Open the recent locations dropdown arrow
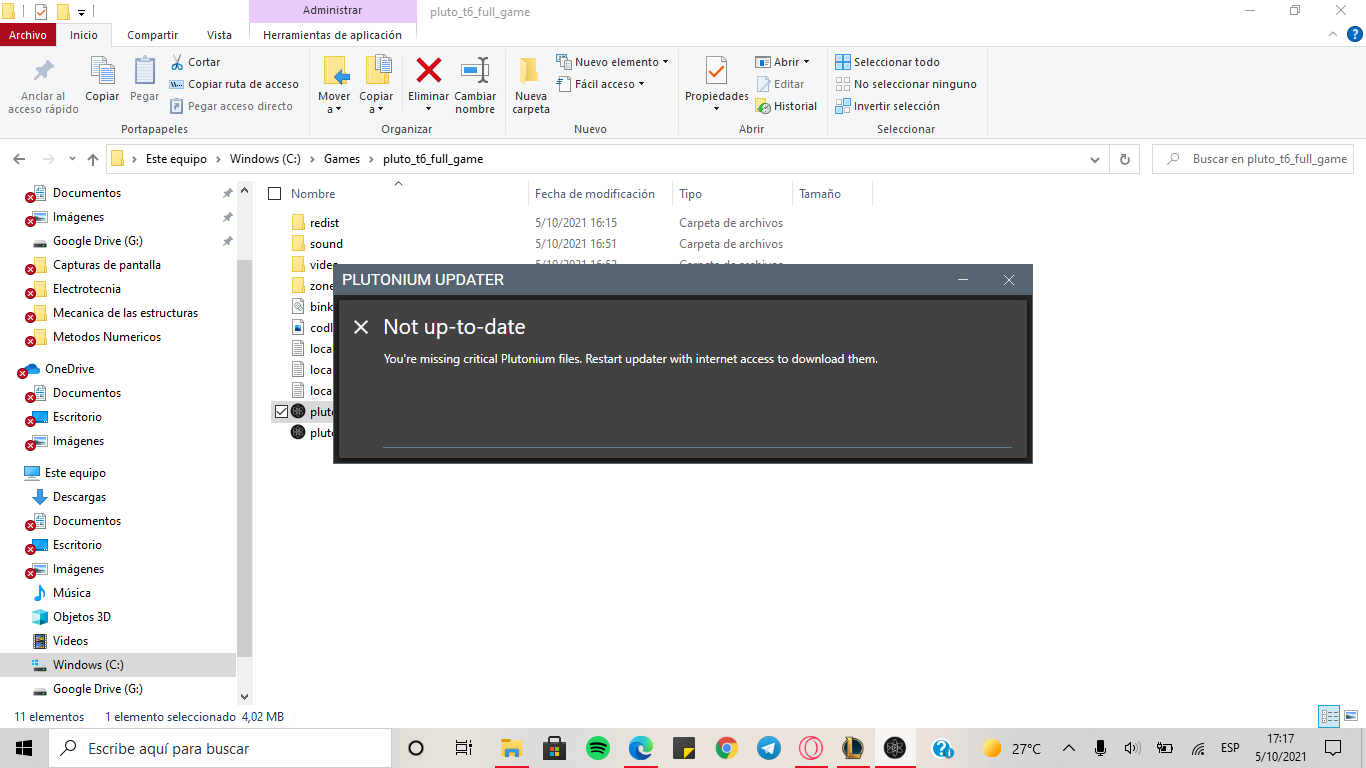1366x768 pixels. pos(72,159)
